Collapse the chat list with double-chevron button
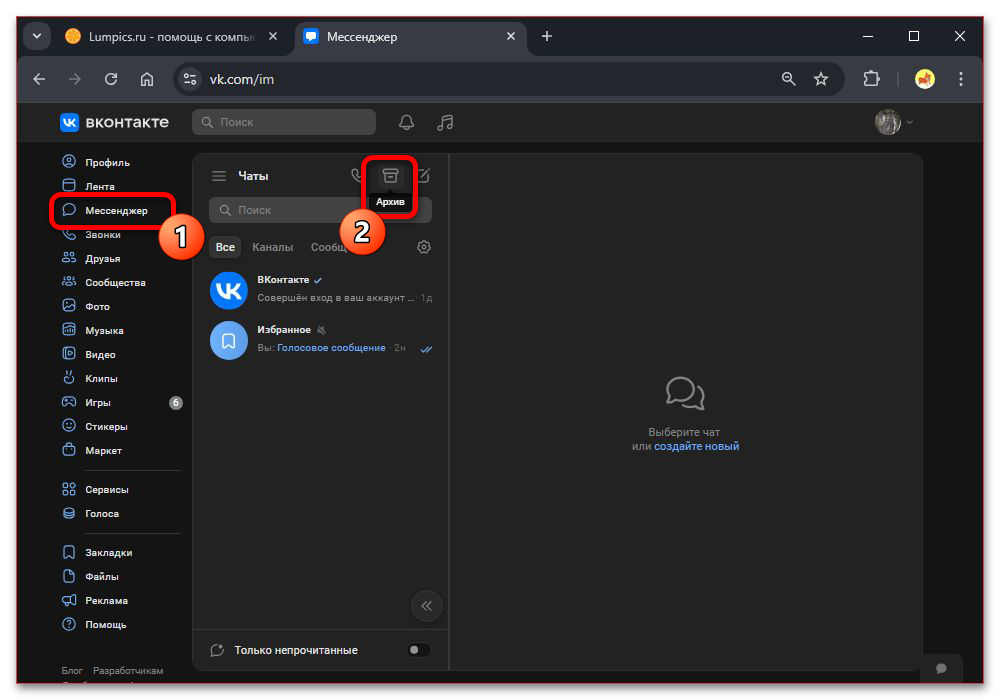 click(x=427, y=606)
